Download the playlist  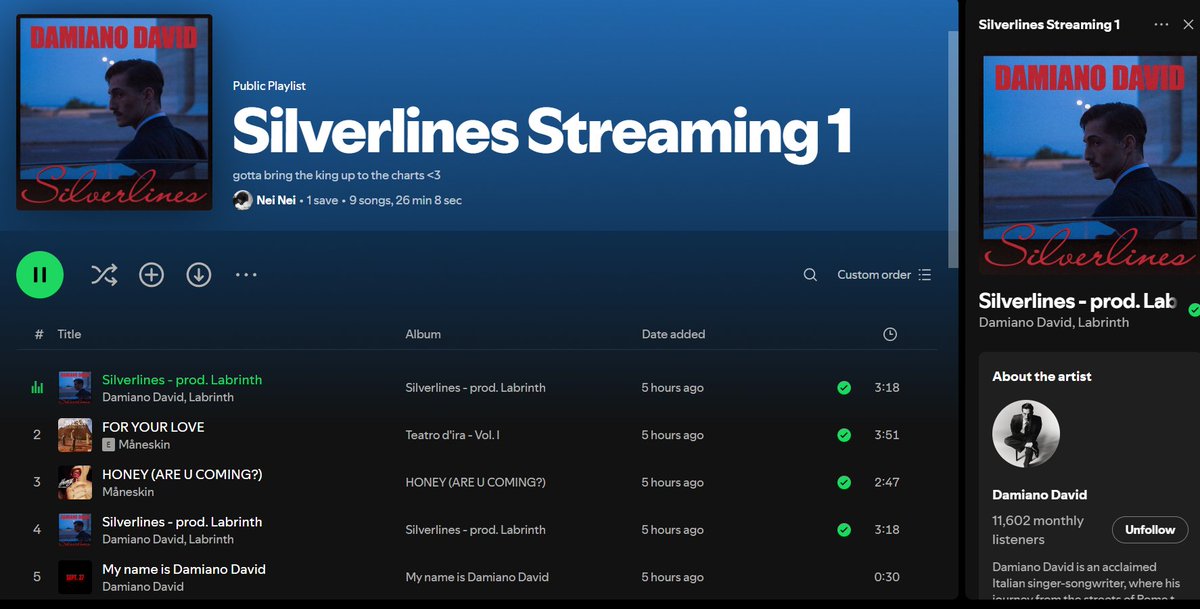click(198, 274)
